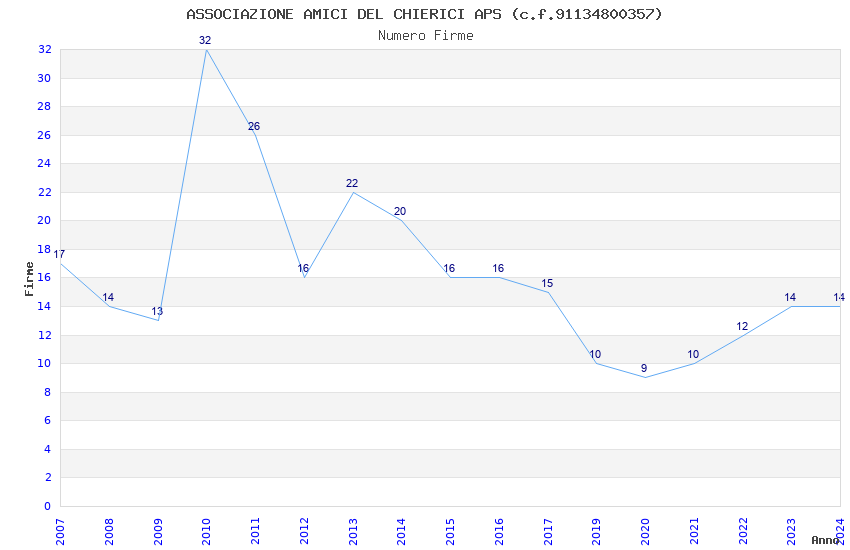Screen dimensions: 850x550
Task: Select the data label 9 for 2020
Action: pyautogui.click(x=644, y=368)
